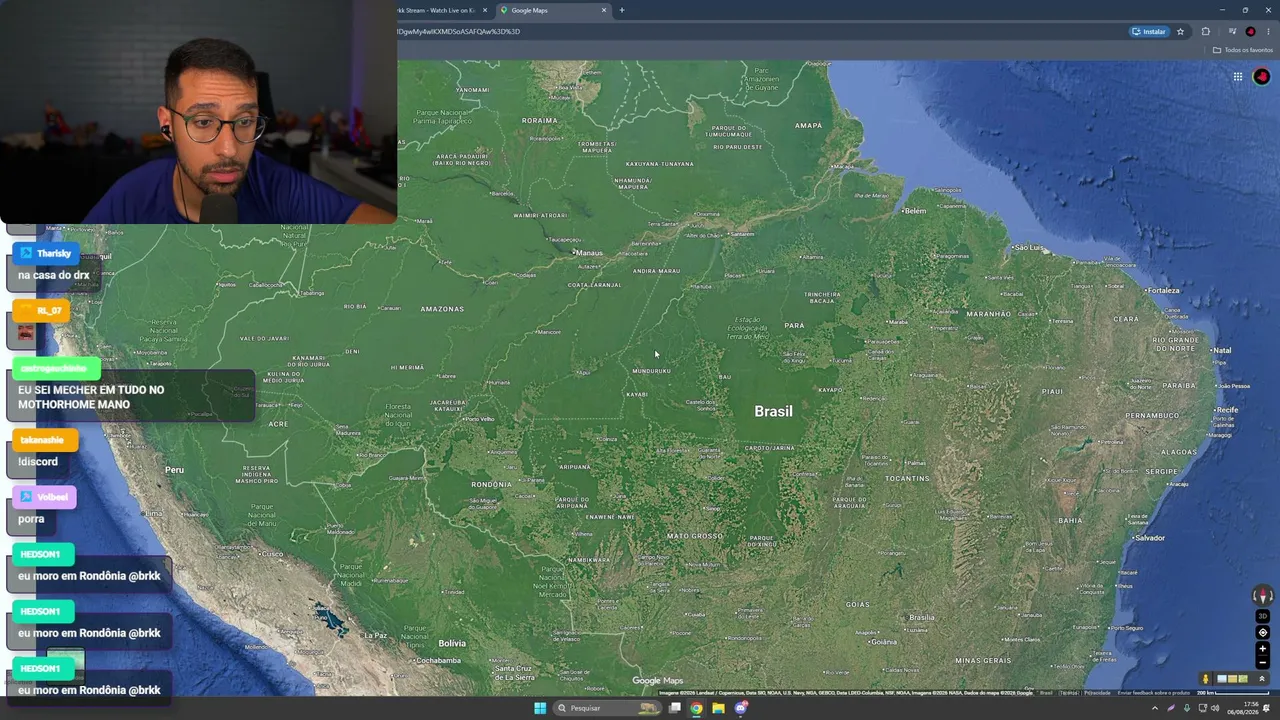Click the TOCANTINS state label
The height and width of the screenshot is (720, 1280).
[907, 478]
